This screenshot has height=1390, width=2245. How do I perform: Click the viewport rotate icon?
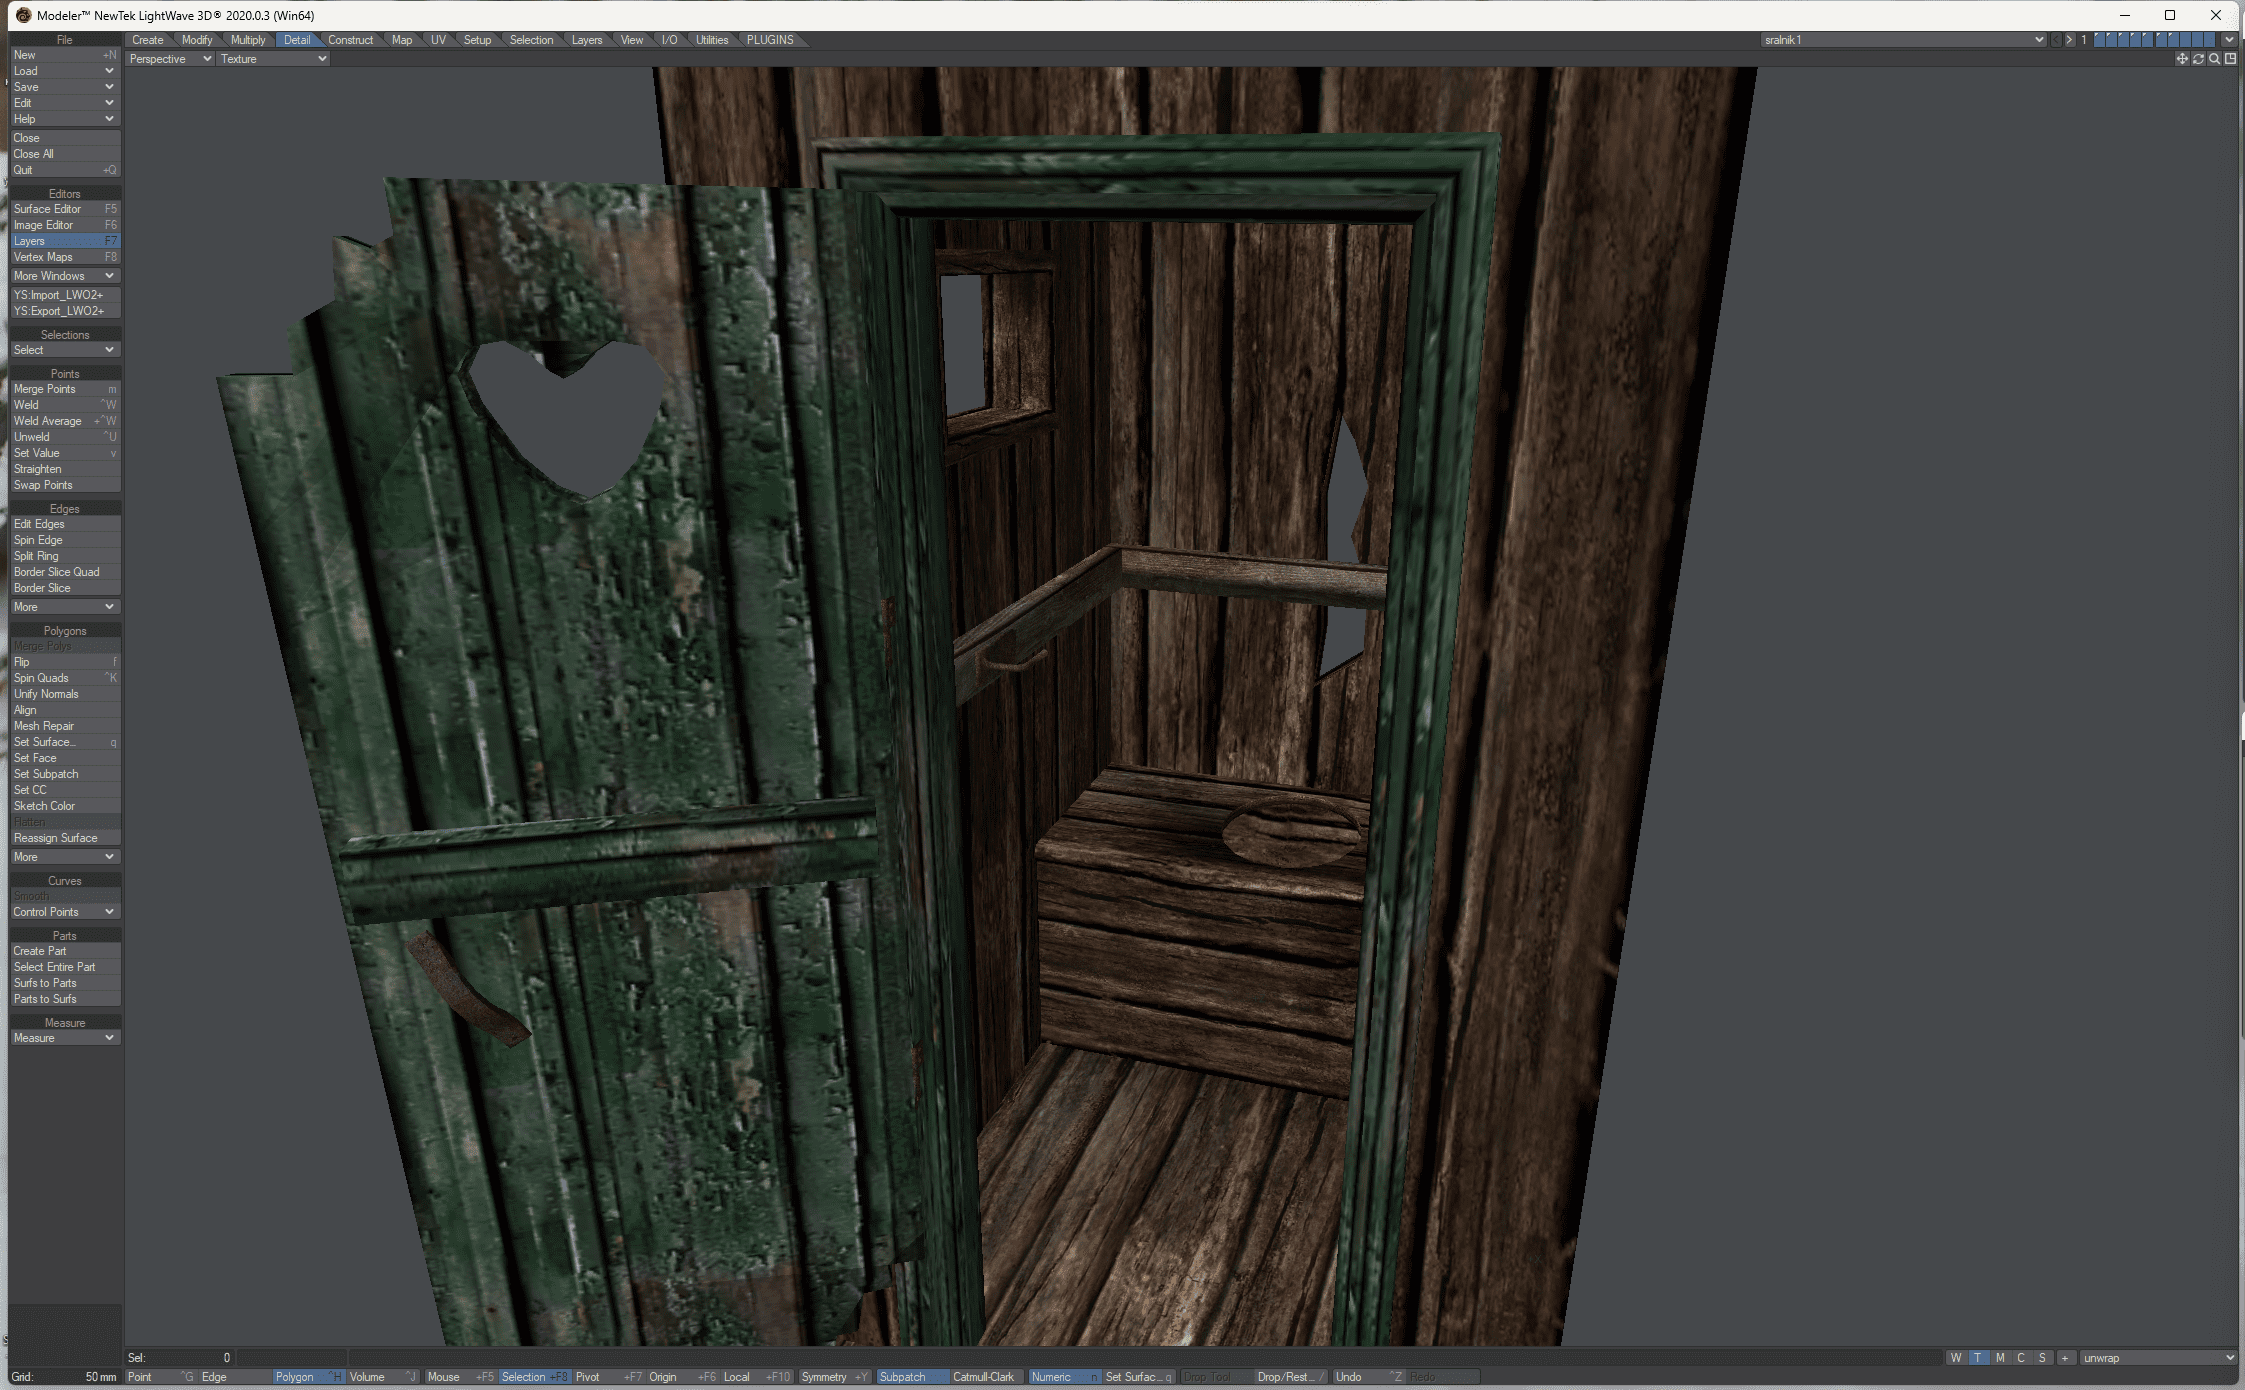(x=2198, y=59)
